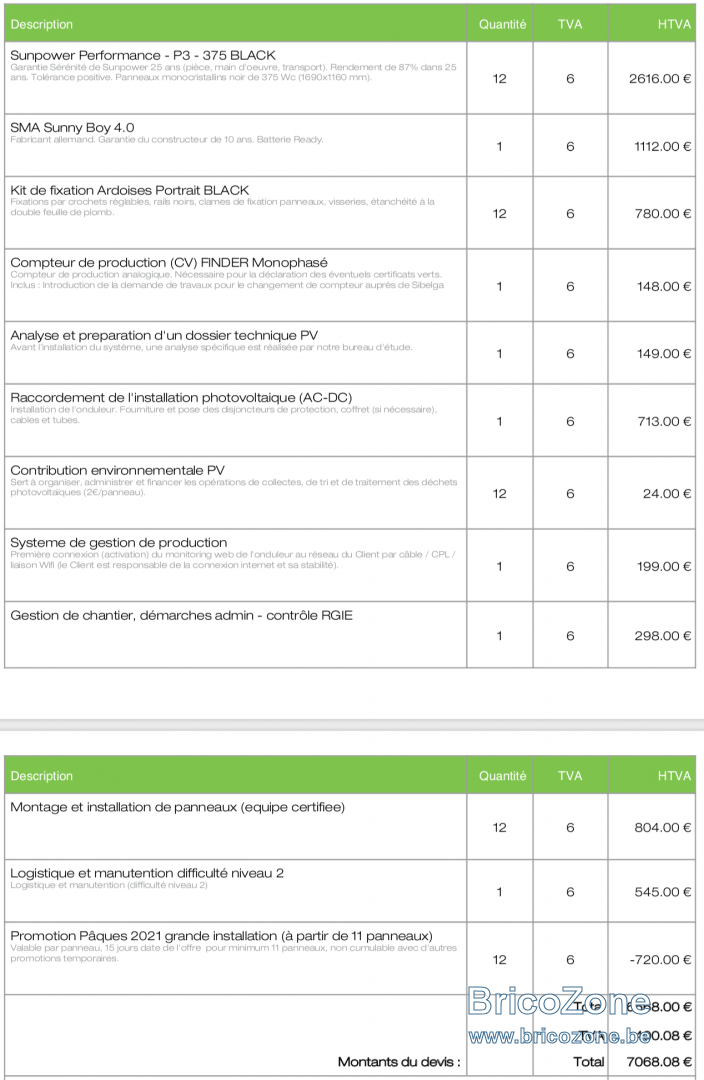This screenshot has height=1080, width=704.
Task: Click the SMA Sunny Boy 4.0 item
Action: click(x=72, y=127)
